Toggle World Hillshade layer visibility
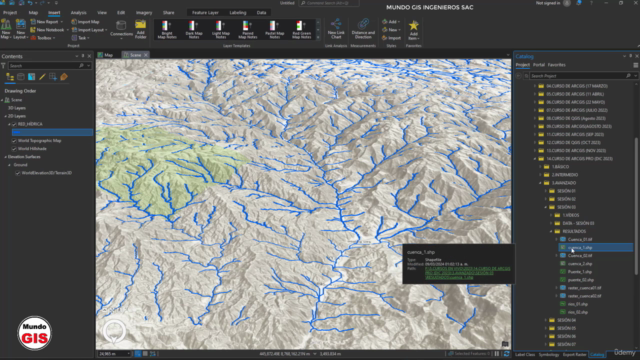Viewport: 640px width, 360px height. [x=14, y=149]
